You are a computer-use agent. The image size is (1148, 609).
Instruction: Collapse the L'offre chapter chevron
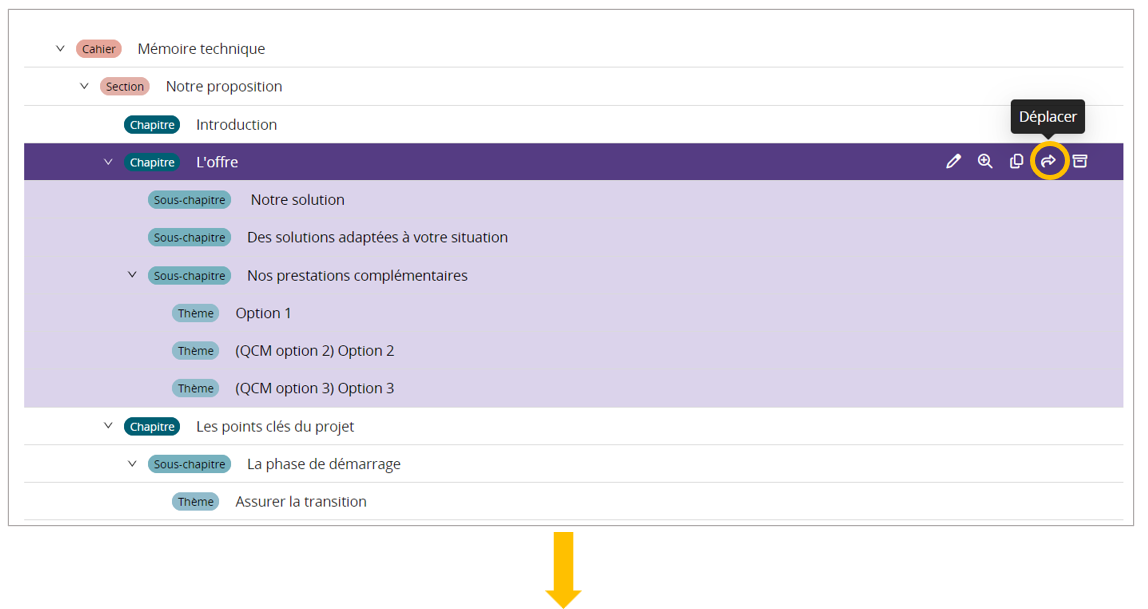108,162
